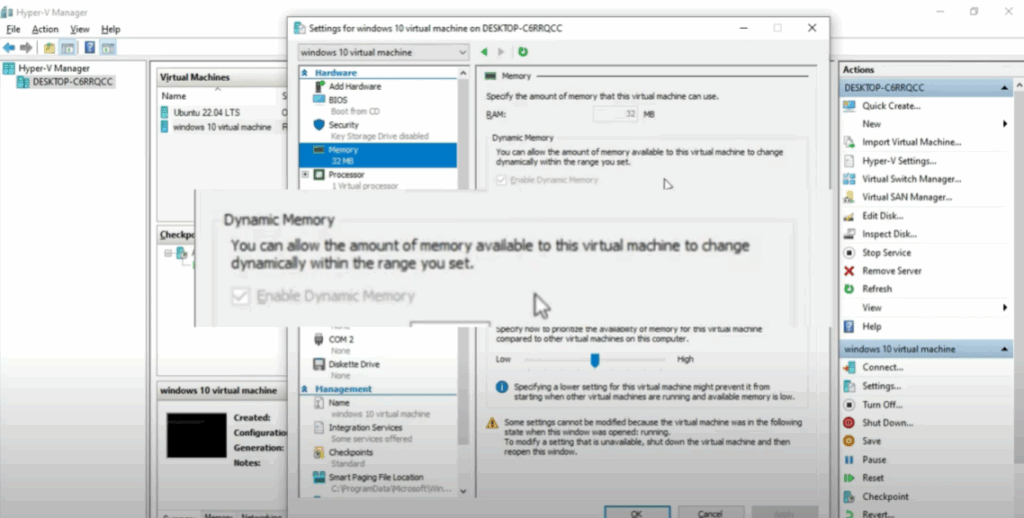
Task: Select Smart Paging File Location
Action: pyautogui.click(x=376, y=478)
